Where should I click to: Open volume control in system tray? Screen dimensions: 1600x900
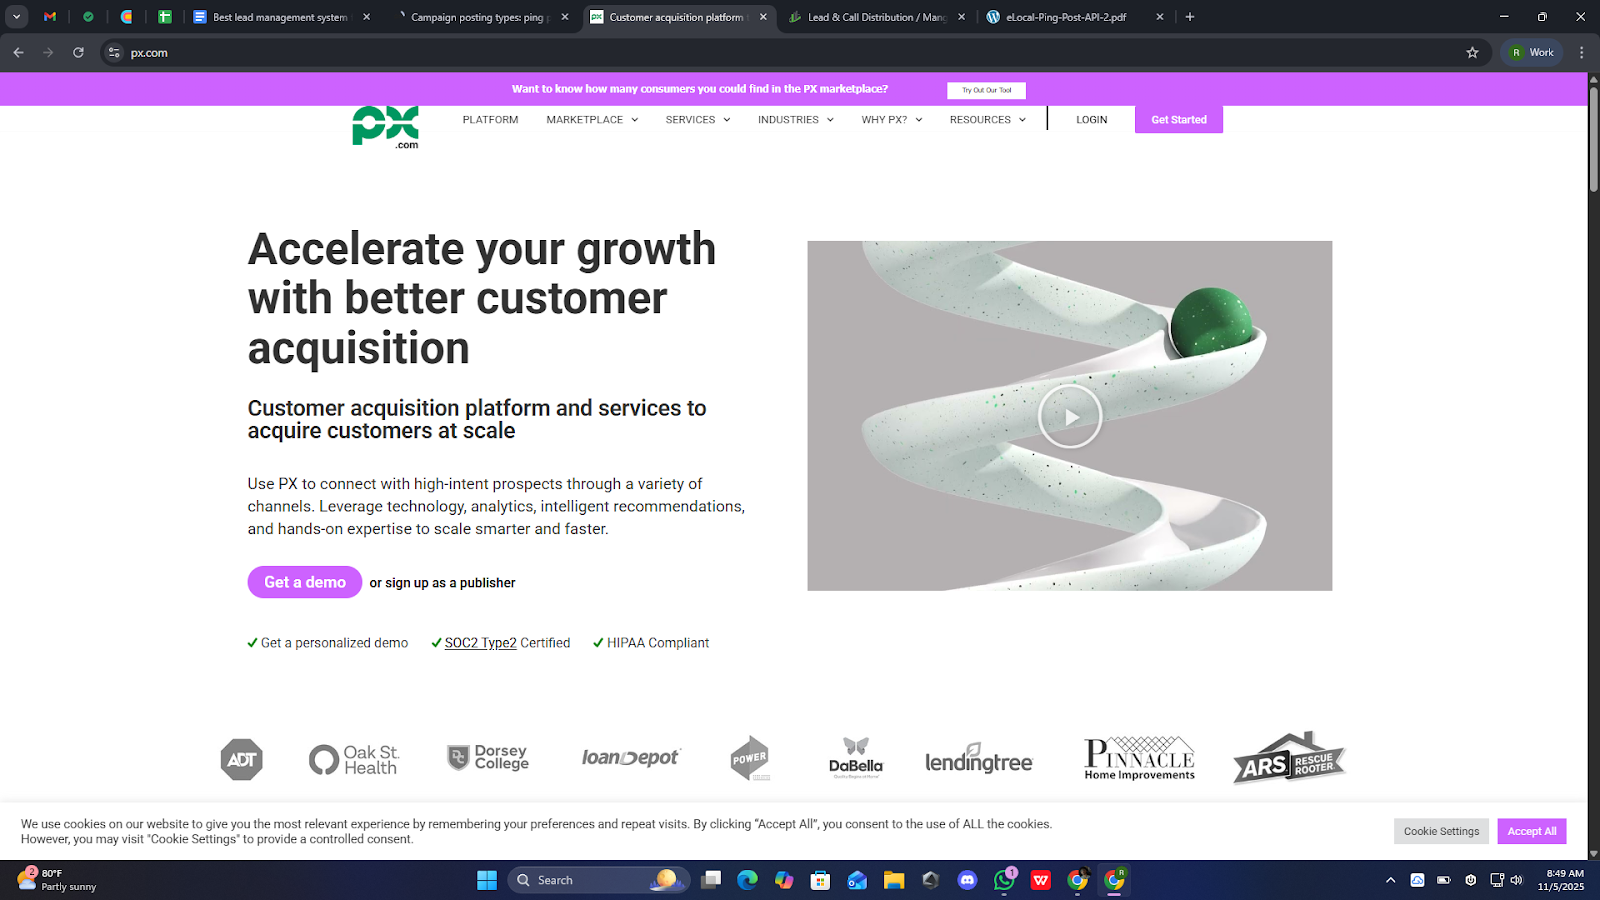1517,880
